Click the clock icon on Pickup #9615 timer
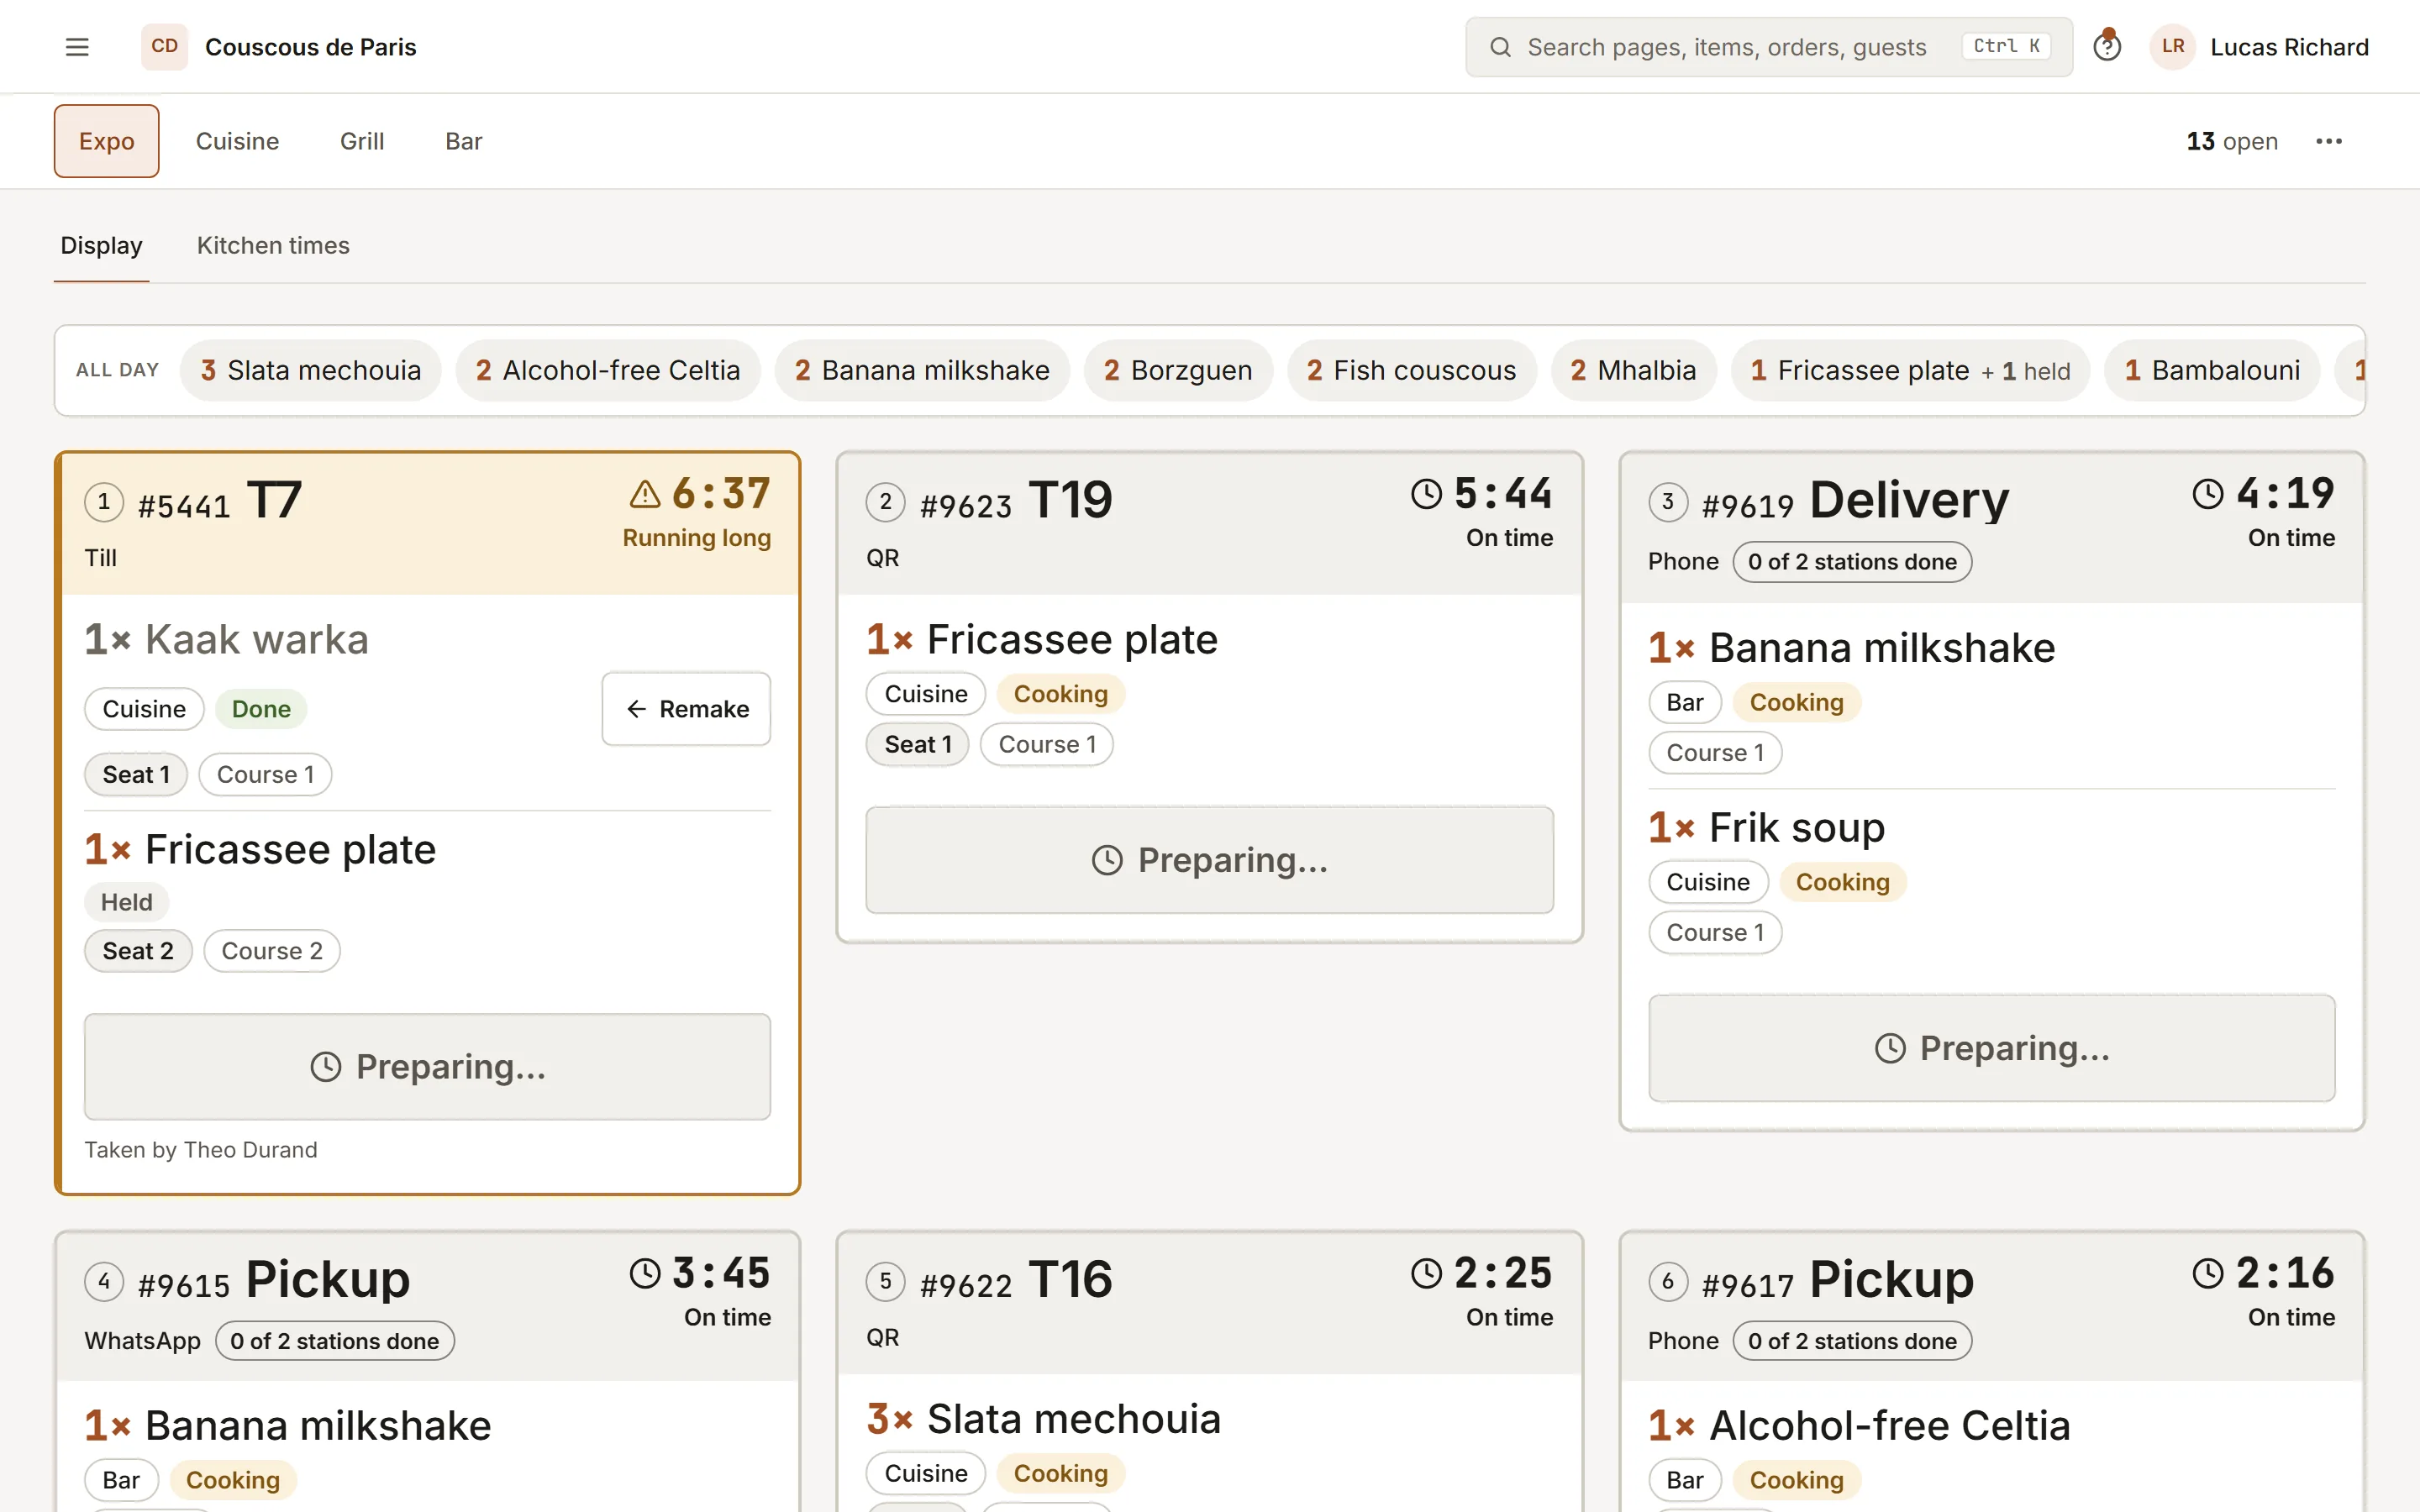The width and height of the screenshot is (2420, 1512). [645, 1273]
